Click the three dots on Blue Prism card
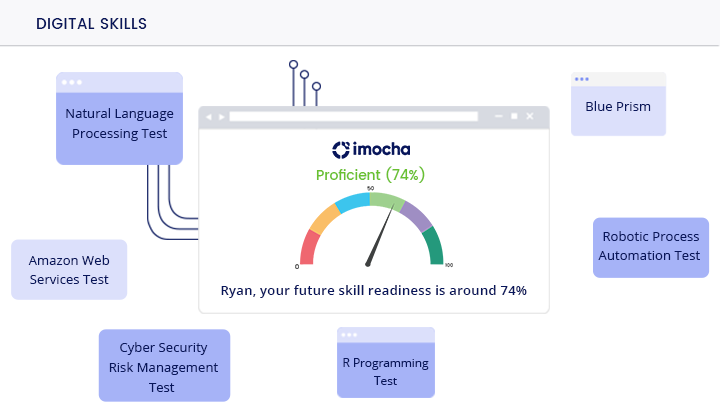Image resolution: width=720 pixels, height=420 pixels. [x=582, y=79]
